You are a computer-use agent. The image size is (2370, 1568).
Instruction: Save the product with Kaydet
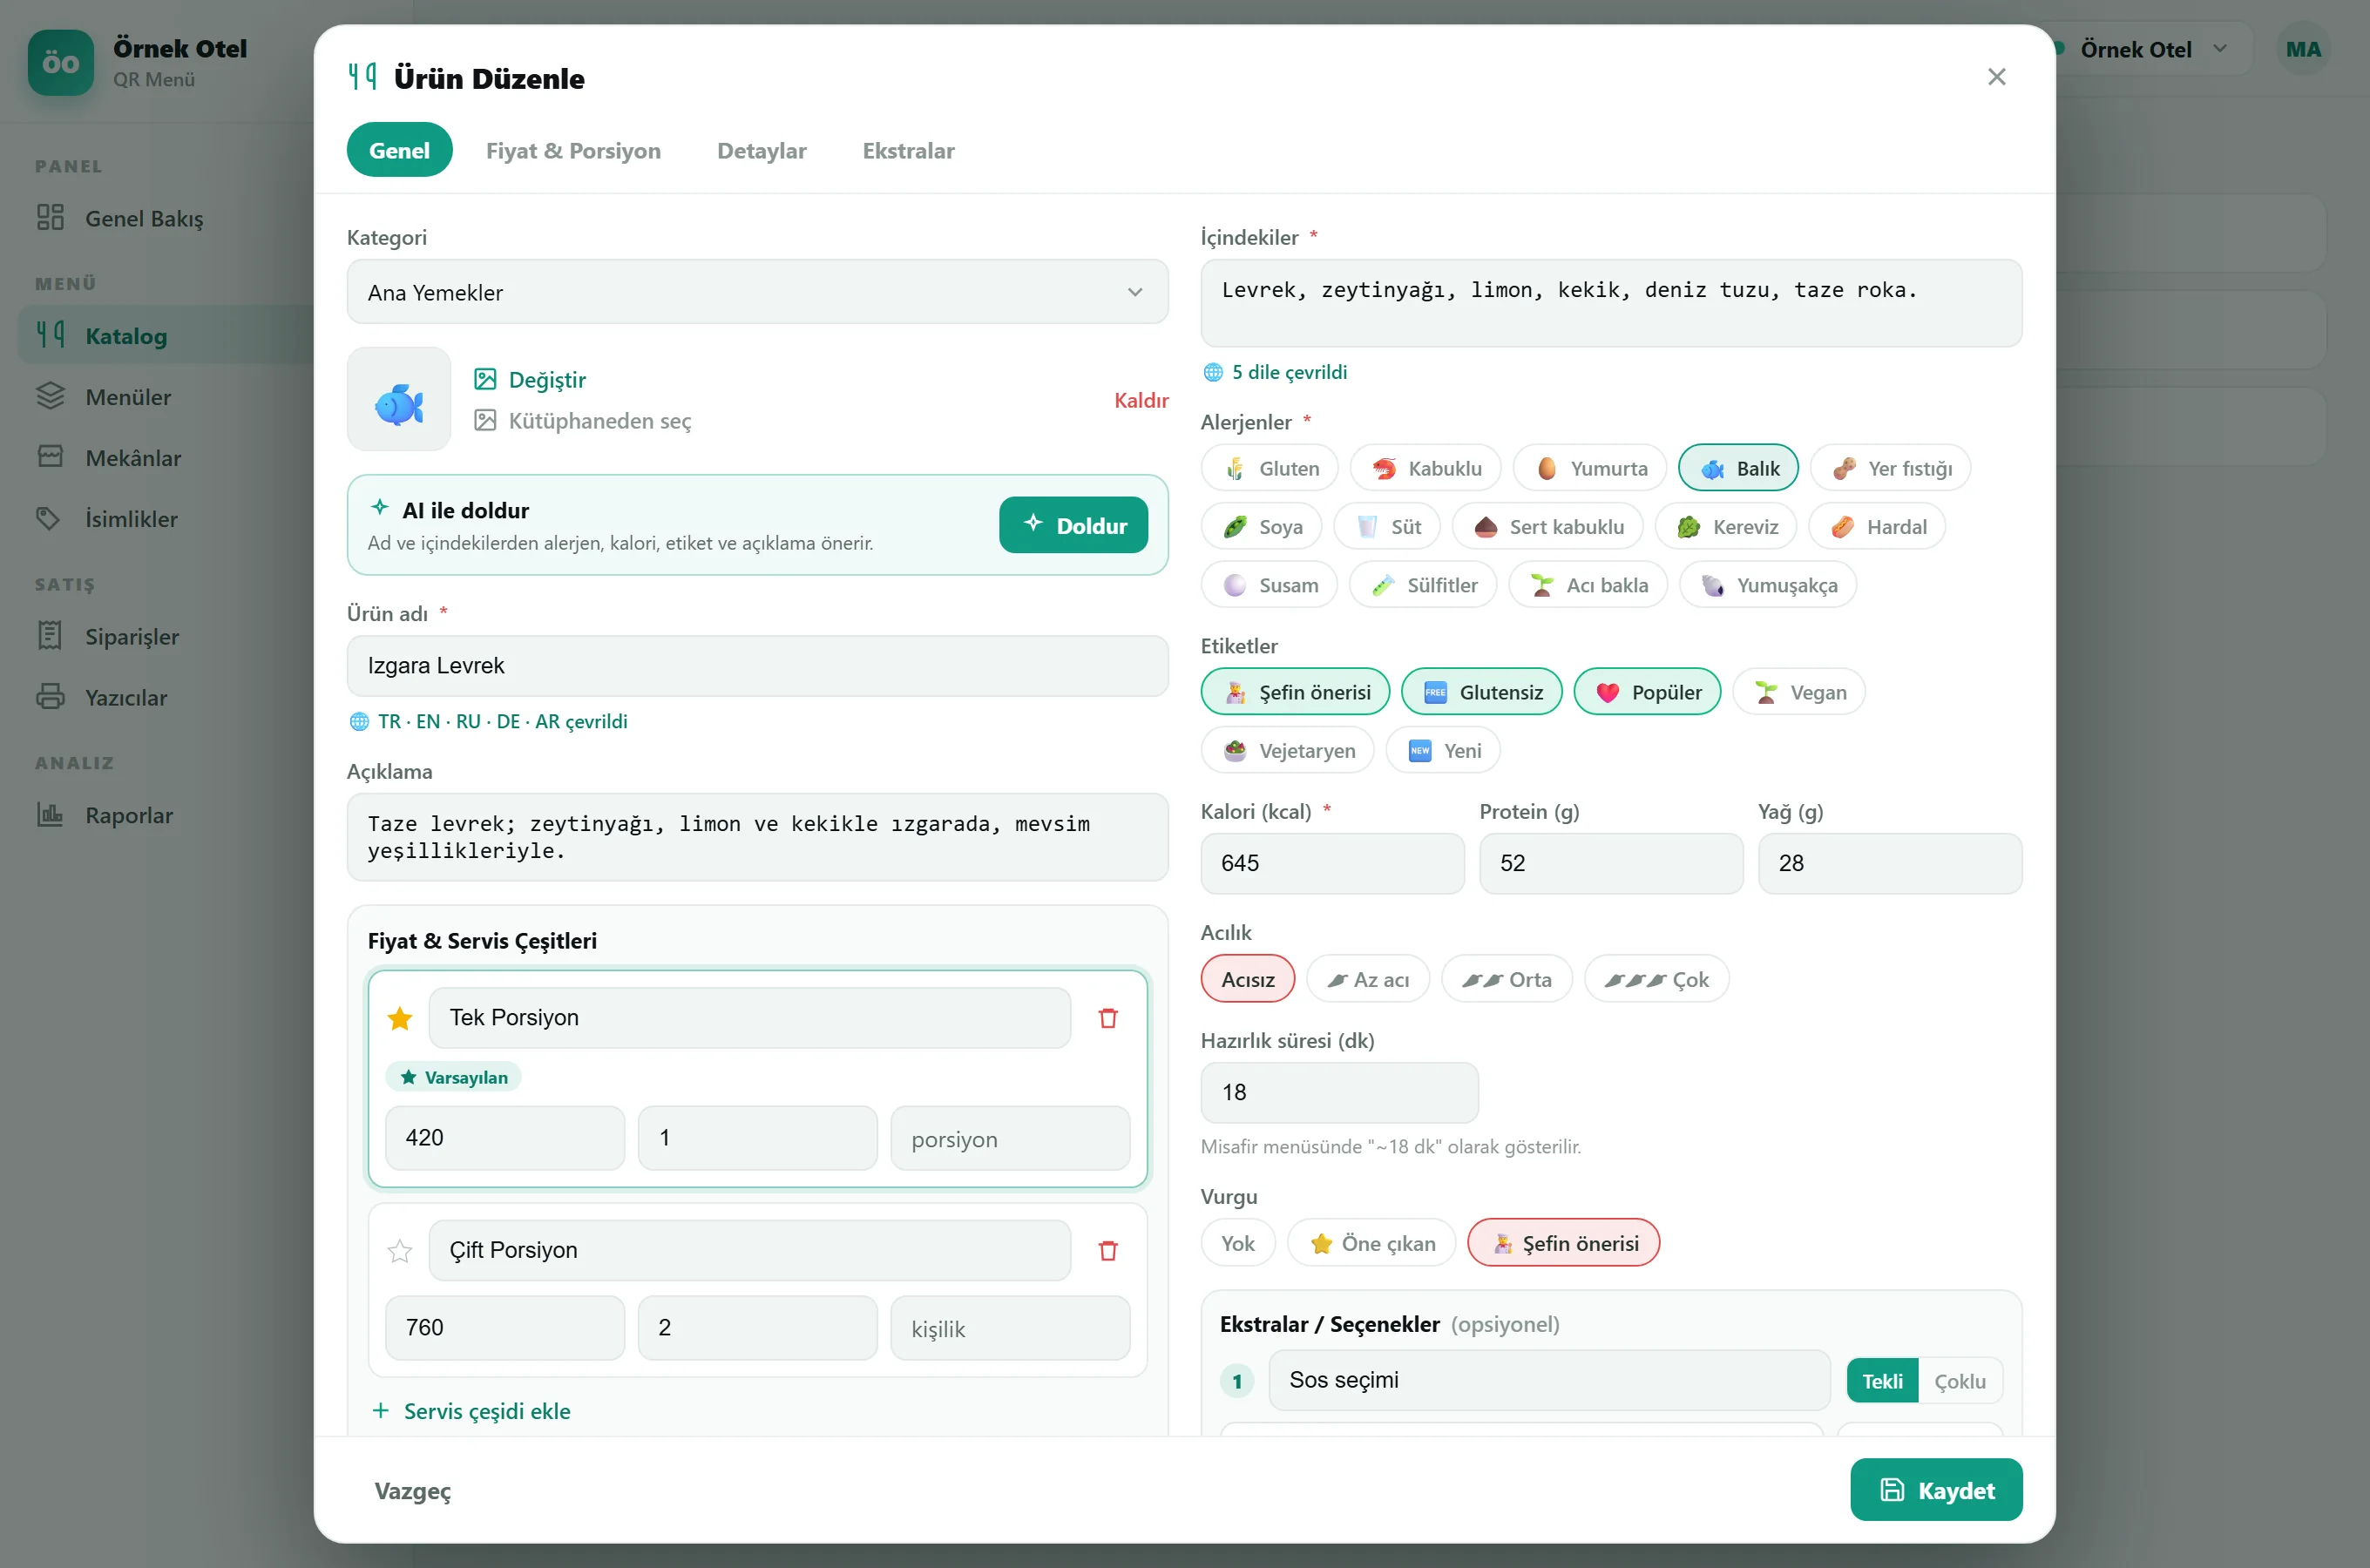click(1936, 1490)
